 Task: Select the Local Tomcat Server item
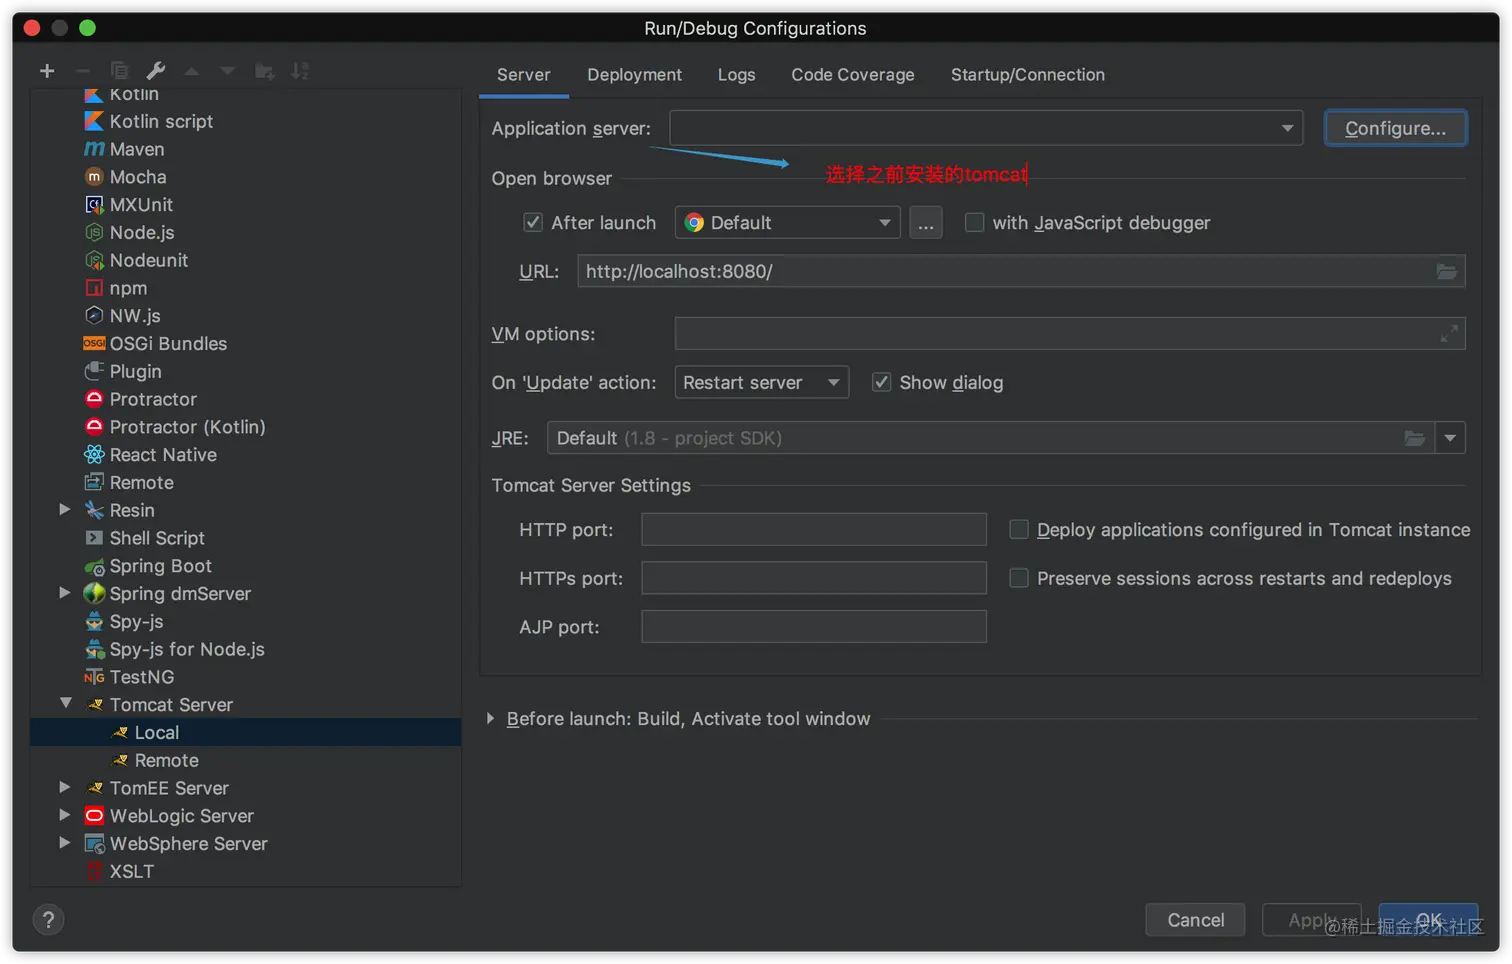(x=246, y=732)
